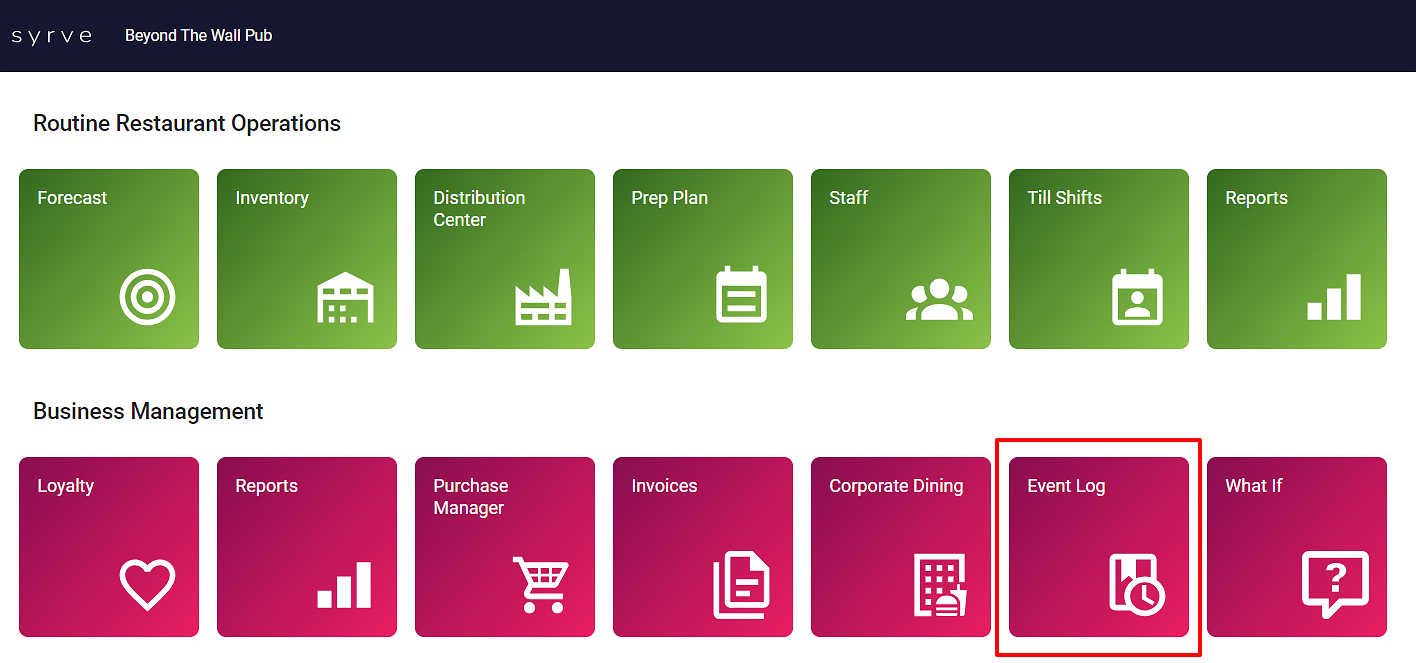1416x663 pixels.
Task: Click the Forecast target icon
Action: [x=147, y=297]
